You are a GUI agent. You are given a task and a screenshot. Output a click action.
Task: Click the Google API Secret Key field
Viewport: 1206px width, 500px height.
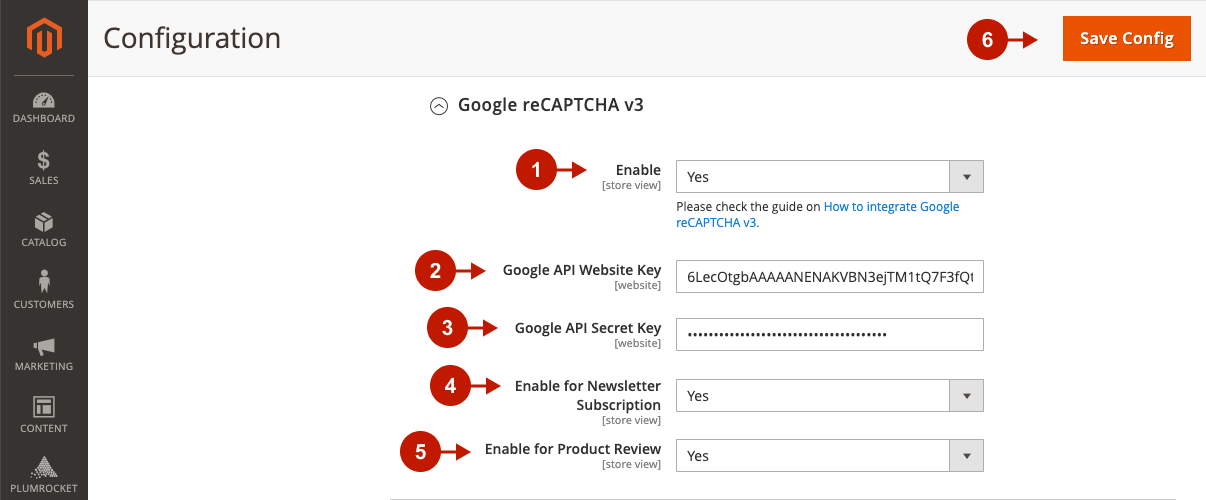tap(830, 334)
